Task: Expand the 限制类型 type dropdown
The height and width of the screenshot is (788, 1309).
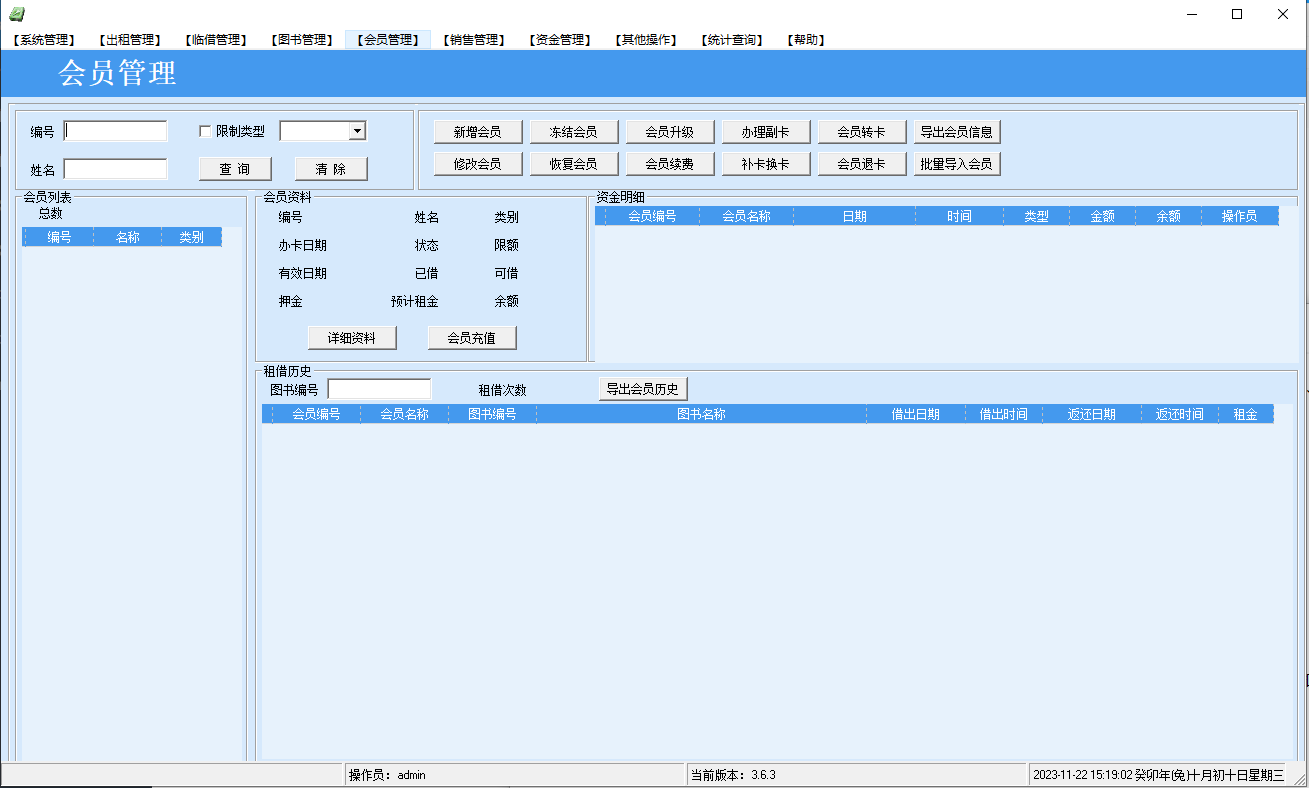Action: [357, 131]
